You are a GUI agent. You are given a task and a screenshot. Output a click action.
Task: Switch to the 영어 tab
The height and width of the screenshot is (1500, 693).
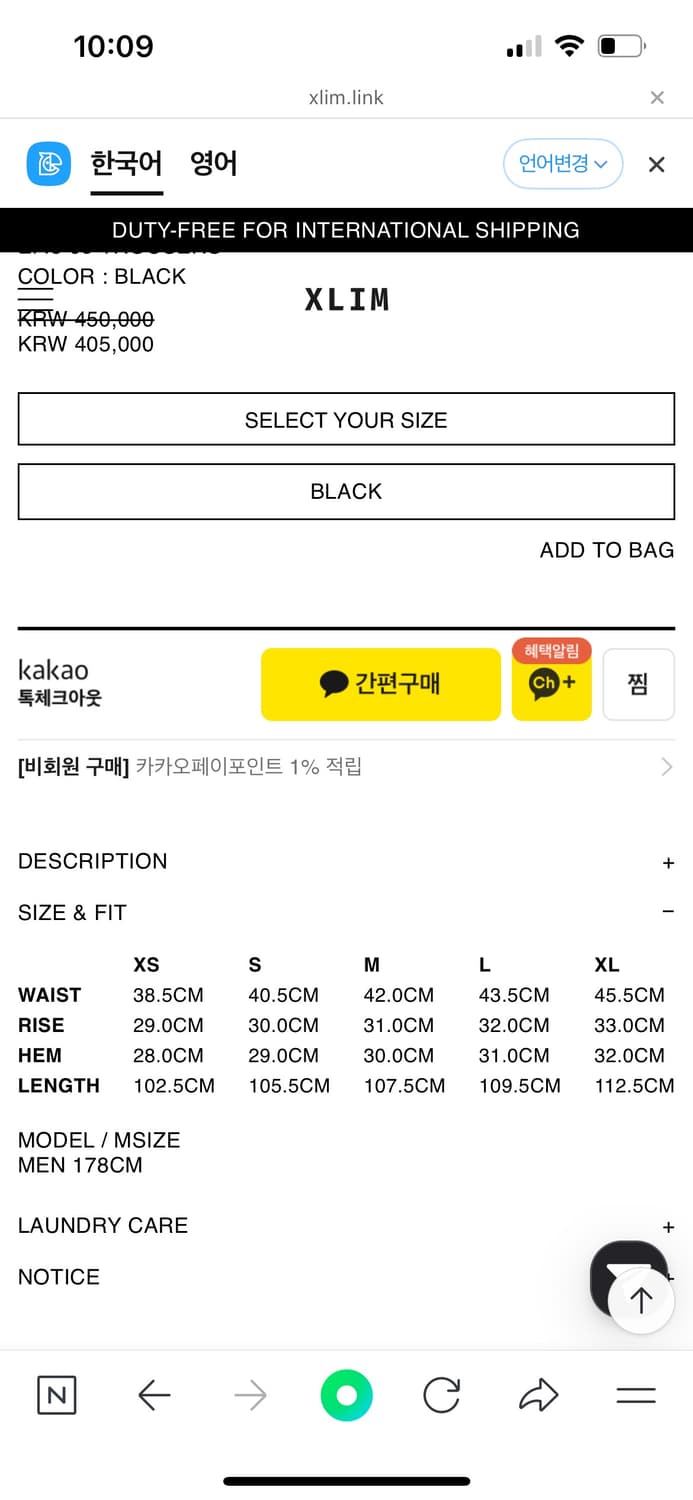[x=214, y=164]
